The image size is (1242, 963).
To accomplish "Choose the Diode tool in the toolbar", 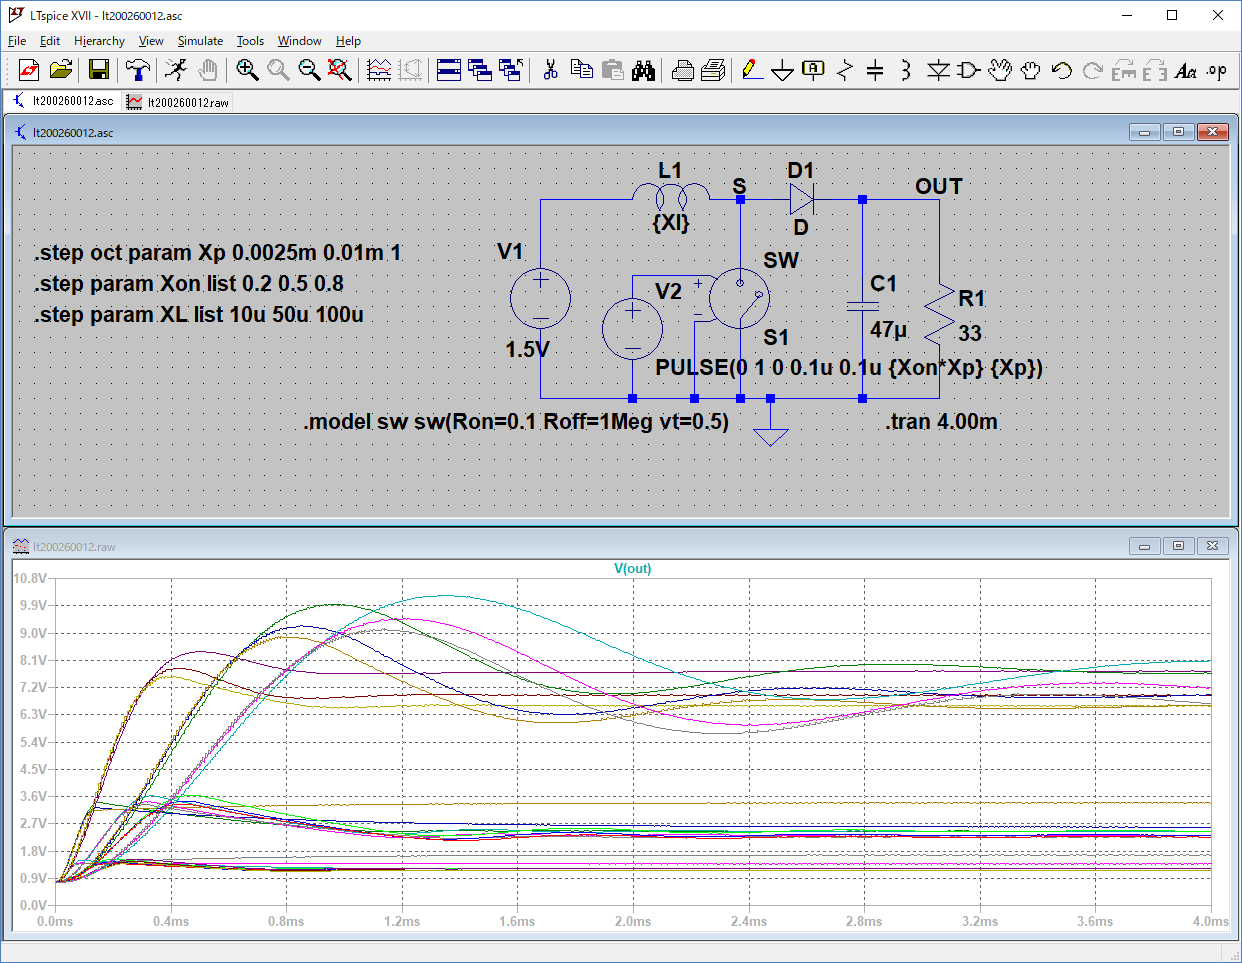I will (x=938, y=70).
